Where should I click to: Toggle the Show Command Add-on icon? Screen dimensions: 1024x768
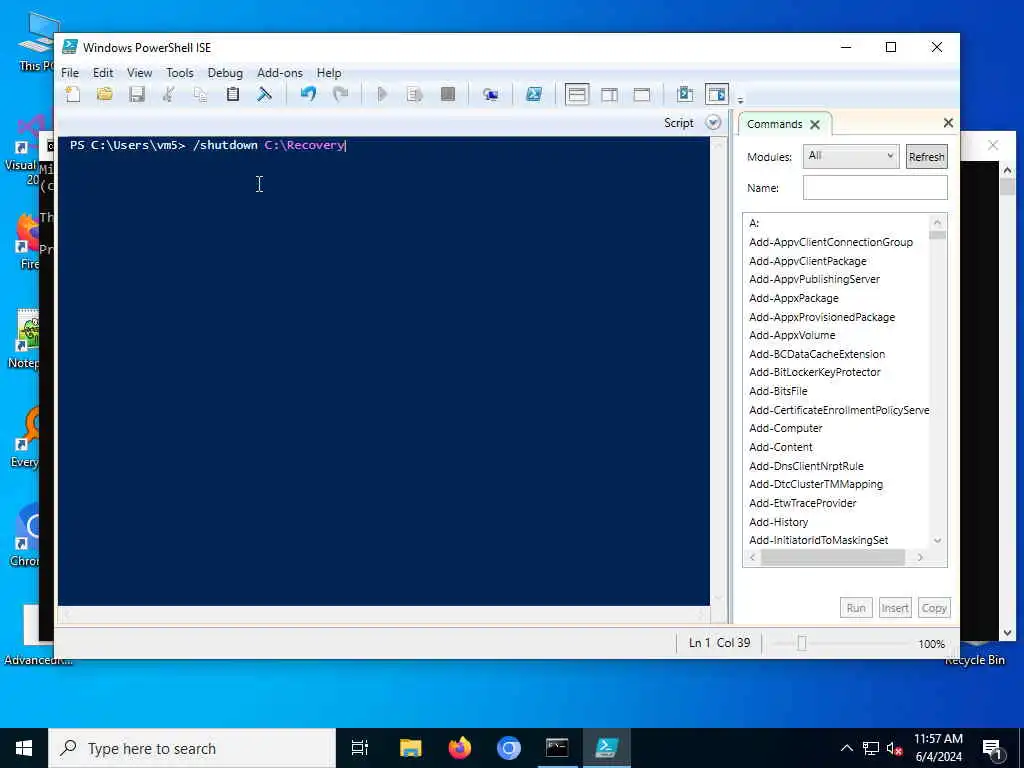click(716, 95)
